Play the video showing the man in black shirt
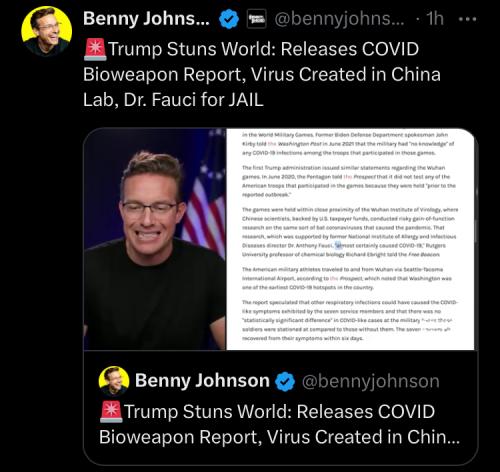 [155, 239]
